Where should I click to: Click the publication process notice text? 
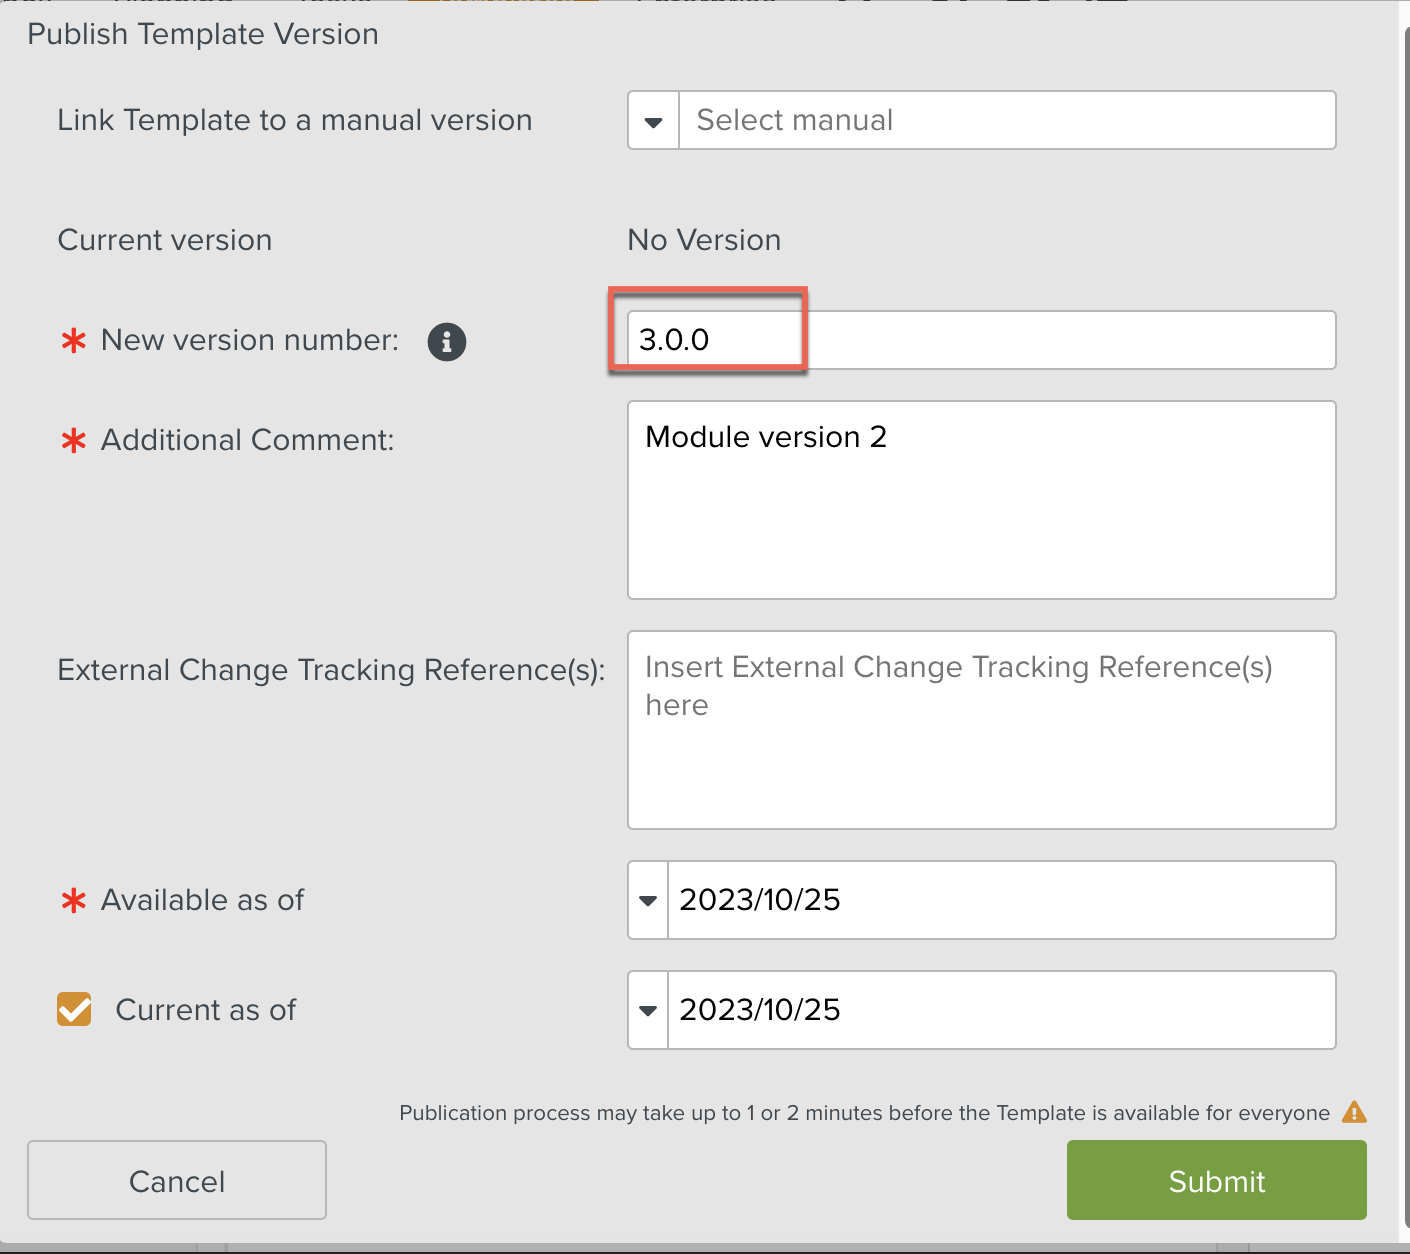[x=864, y=1113]
